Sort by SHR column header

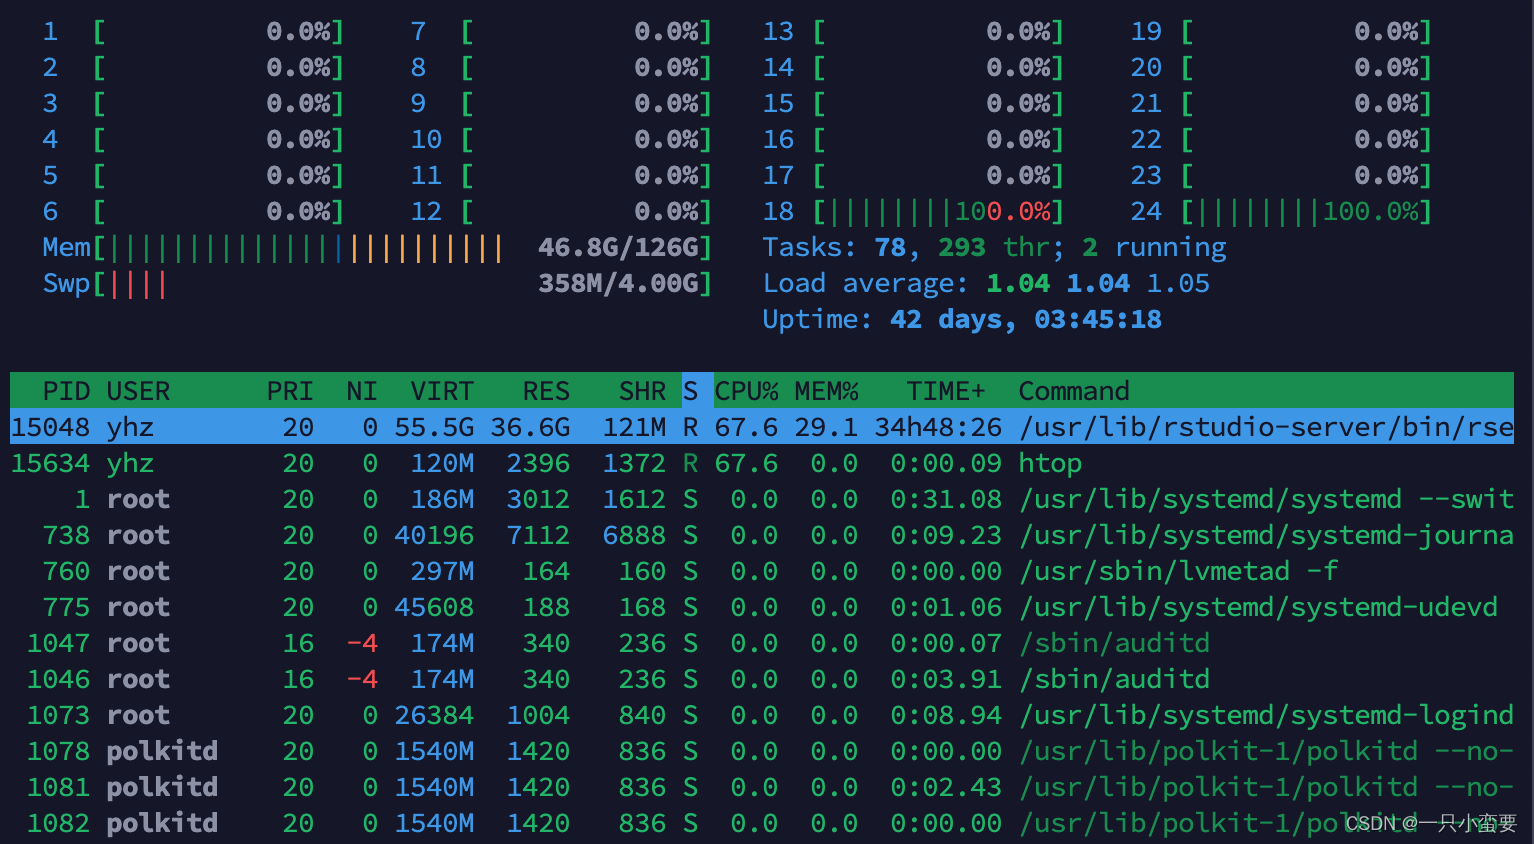tap(642, 391)
